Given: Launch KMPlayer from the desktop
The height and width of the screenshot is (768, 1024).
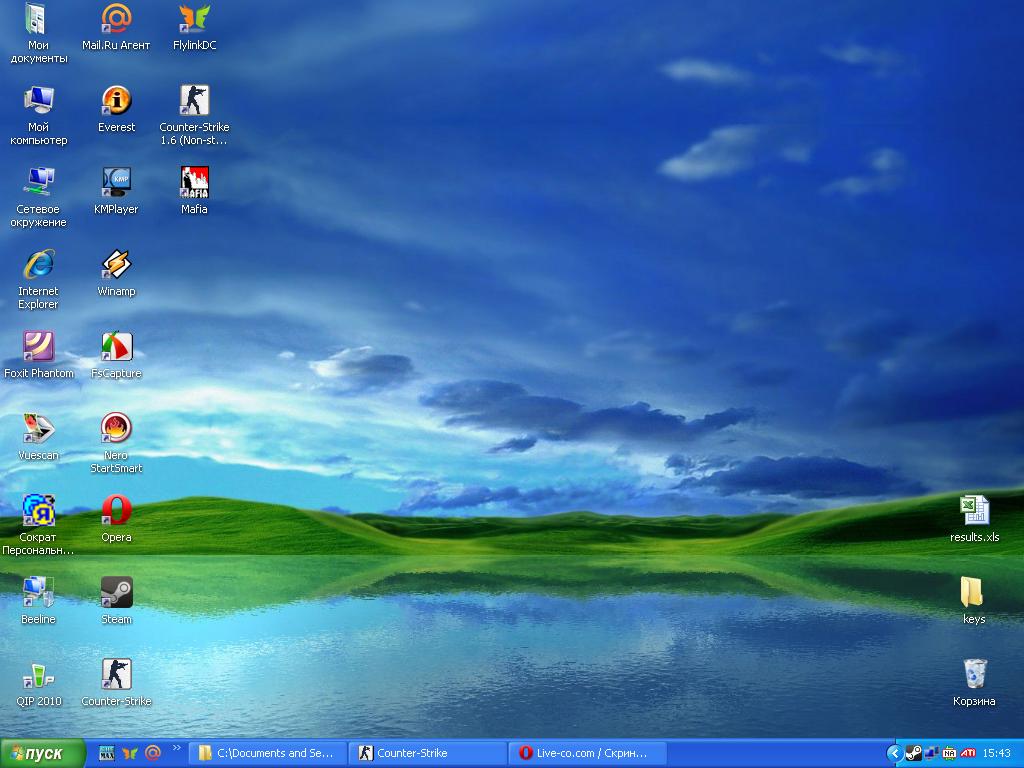Looking at the screenshot, I should (116, 183).
